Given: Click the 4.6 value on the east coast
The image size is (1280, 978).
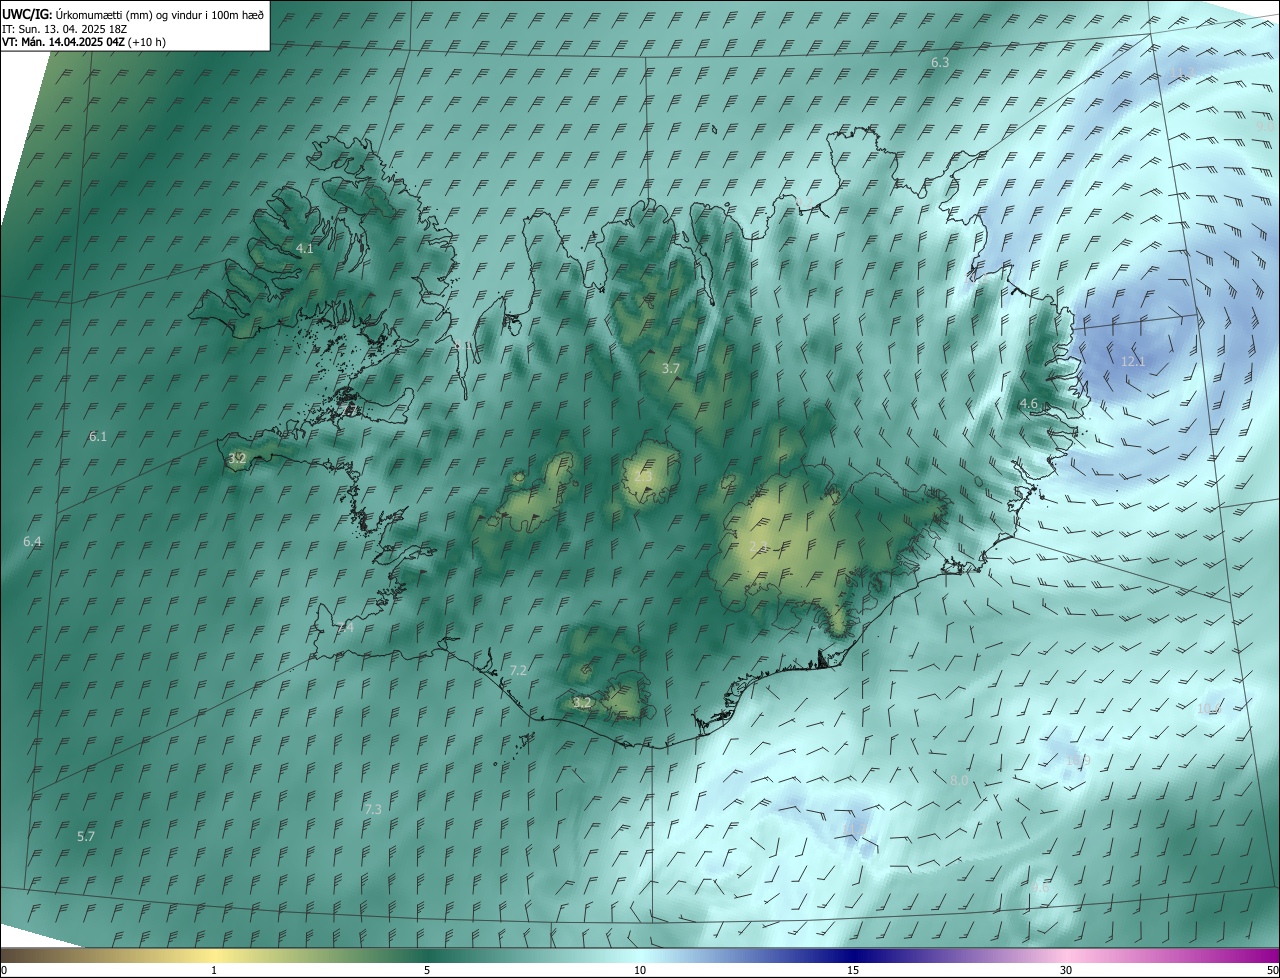Looking at the screenshot, I should 1028,403.
